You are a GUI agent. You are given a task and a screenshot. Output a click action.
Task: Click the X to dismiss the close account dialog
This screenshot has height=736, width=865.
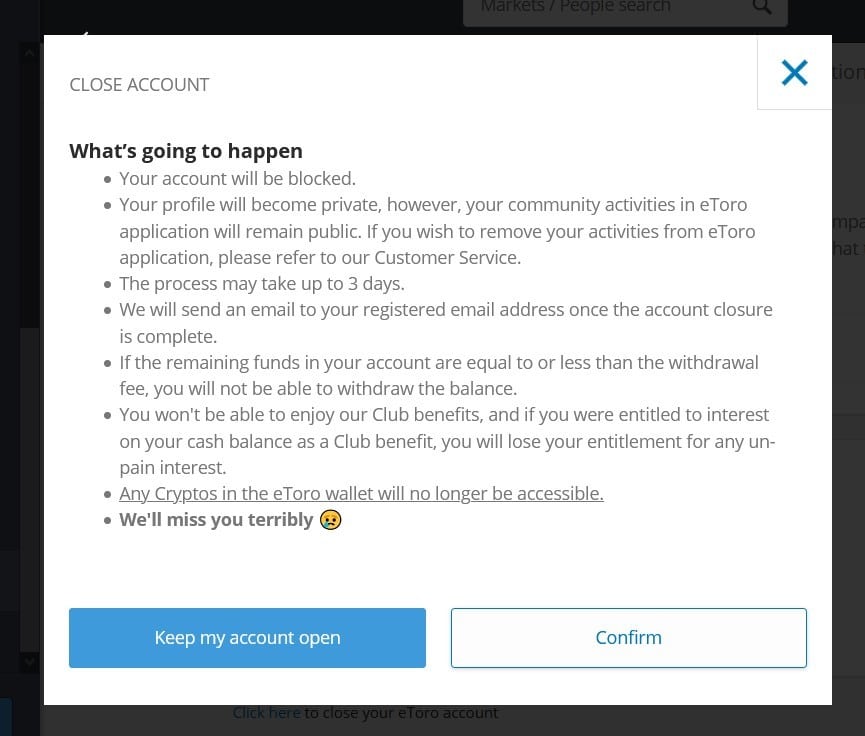pos(794,72)
